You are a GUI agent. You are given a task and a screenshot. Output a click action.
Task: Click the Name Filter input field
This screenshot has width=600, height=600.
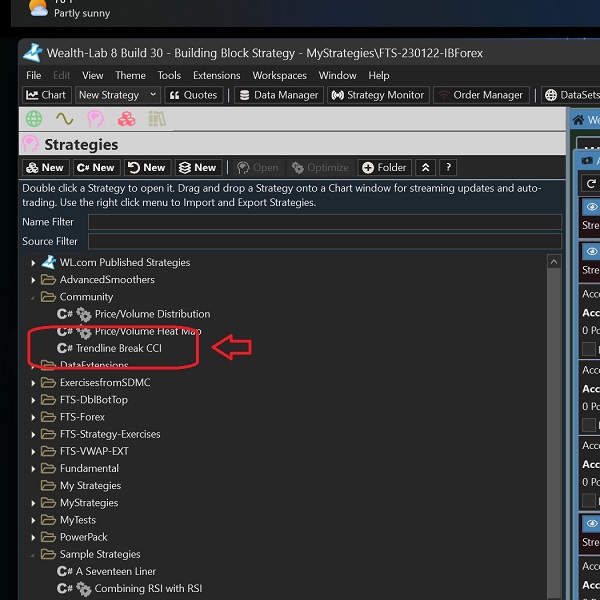[325, 222]
